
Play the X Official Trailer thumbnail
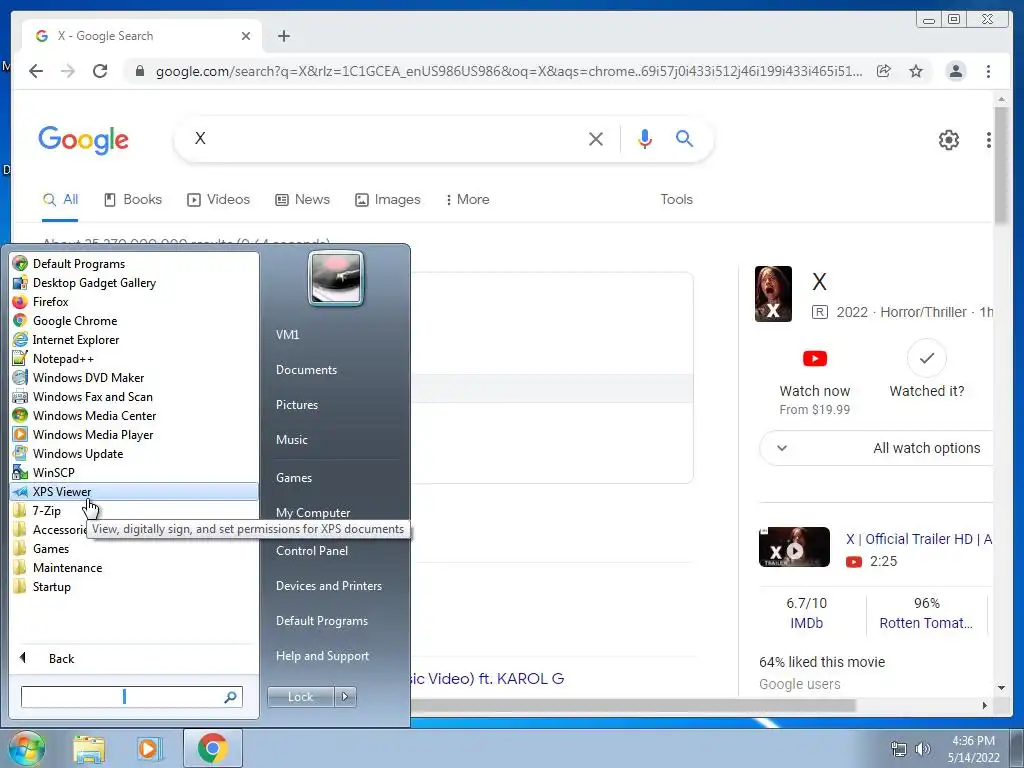[794, 547]
